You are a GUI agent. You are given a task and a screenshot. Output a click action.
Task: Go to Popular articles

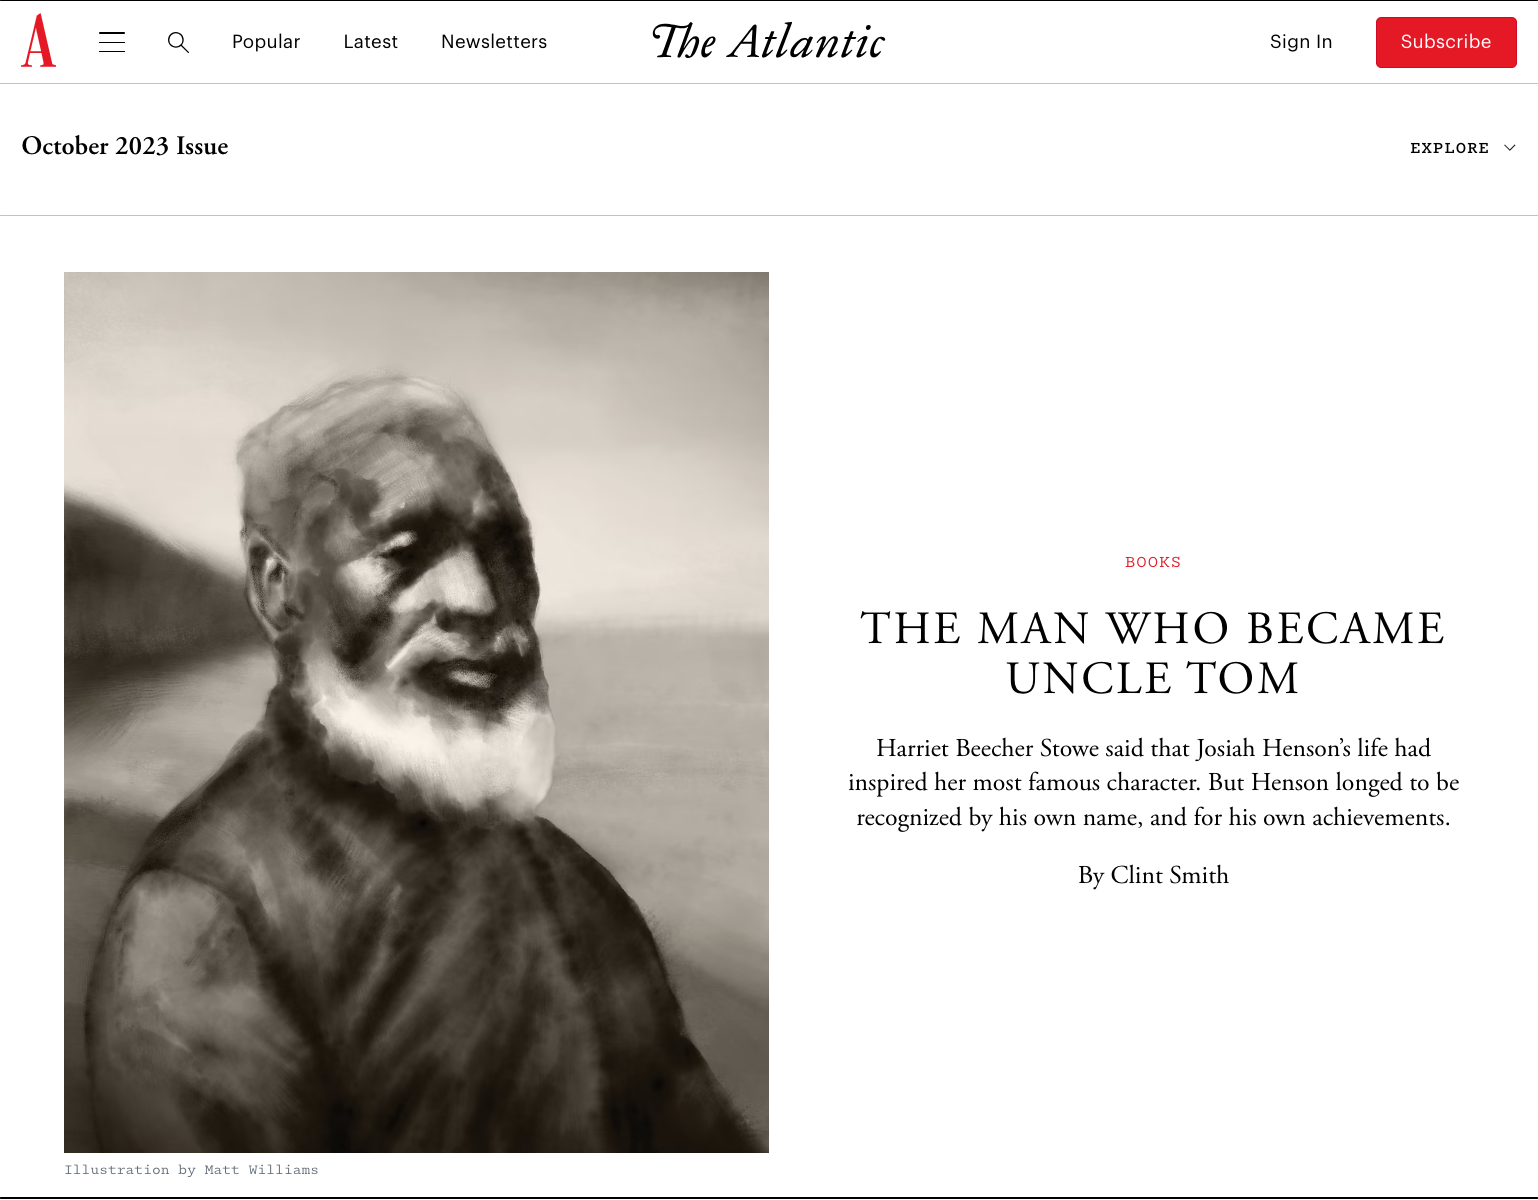(266, 42)
